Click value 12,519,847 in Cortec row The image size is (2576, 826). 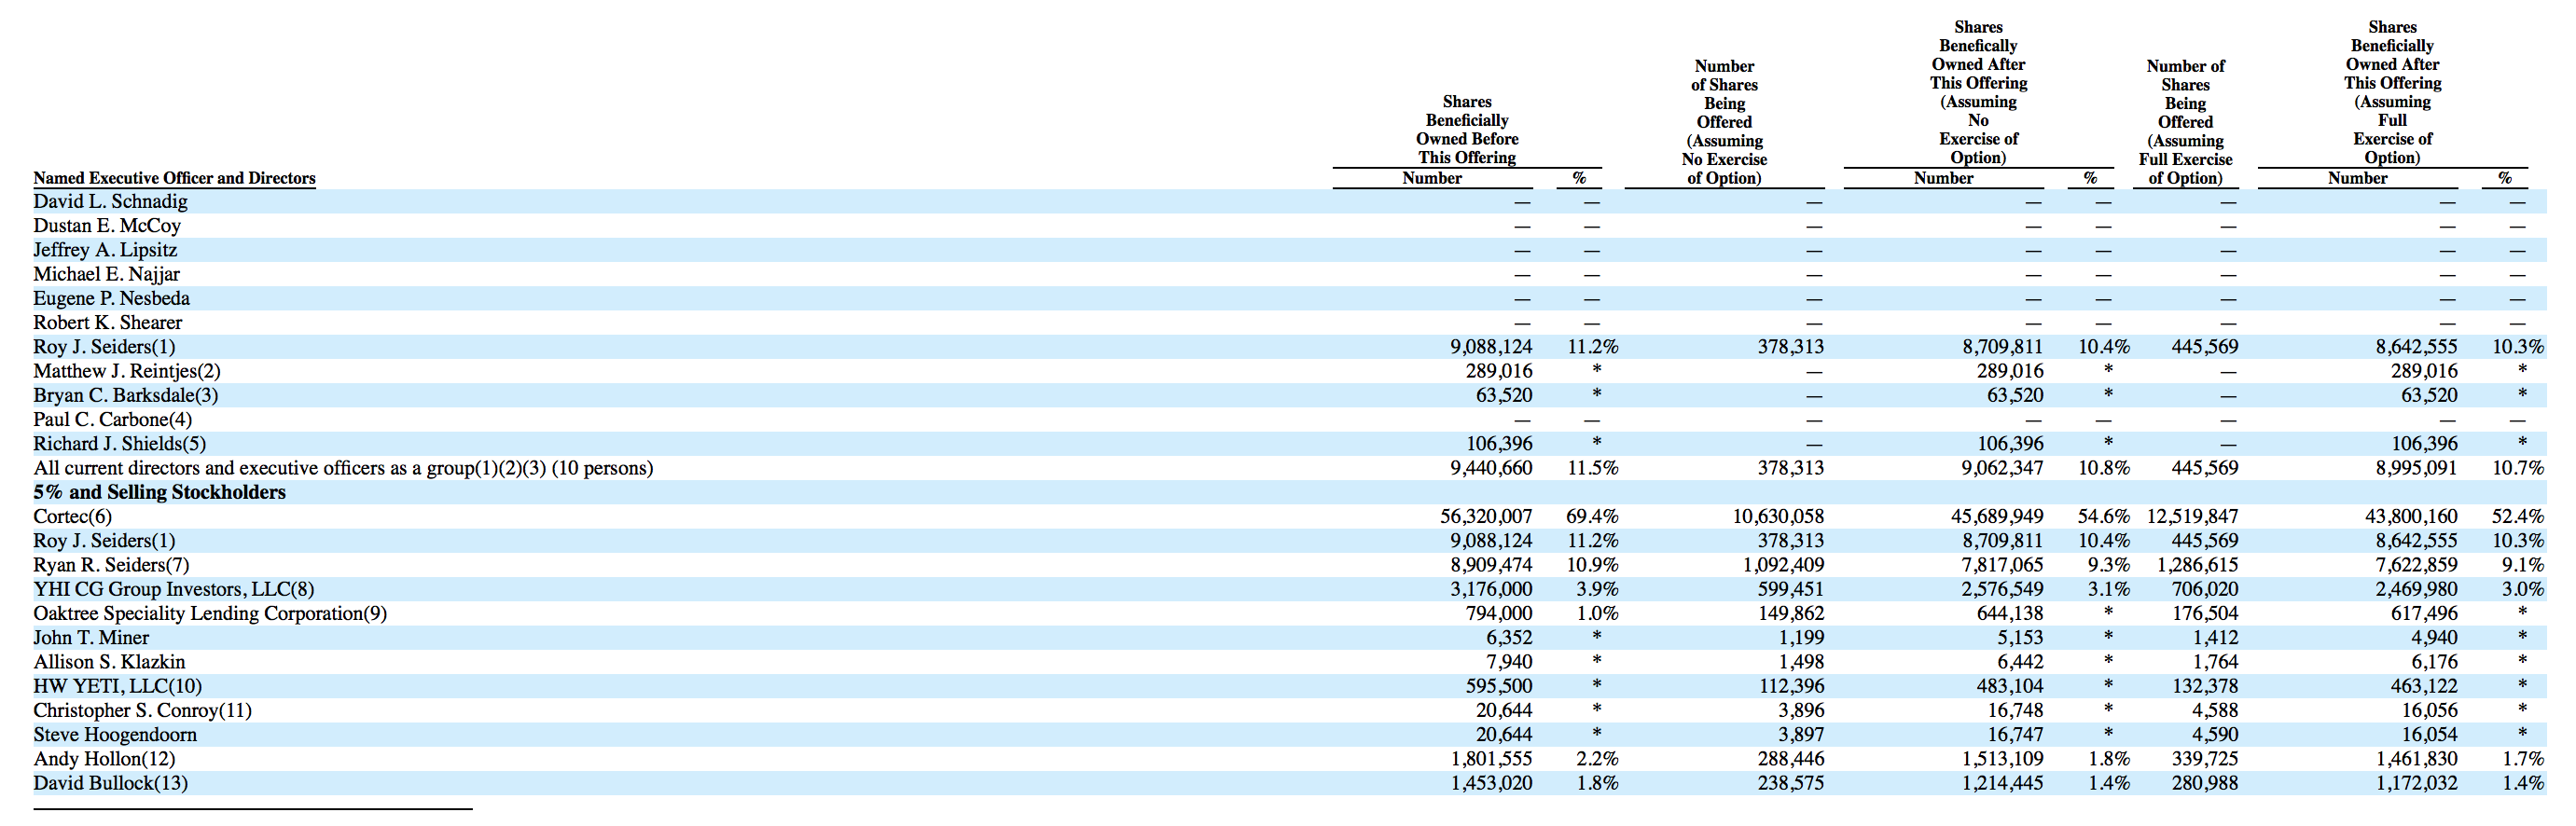click(2192, 516)
